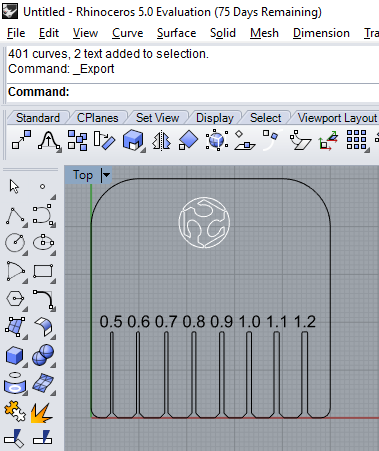The width and height of the screenshot is (379, 451).
Task: Switch to the Set View tab
Action: pyautogui.click(x=157, y=118)
